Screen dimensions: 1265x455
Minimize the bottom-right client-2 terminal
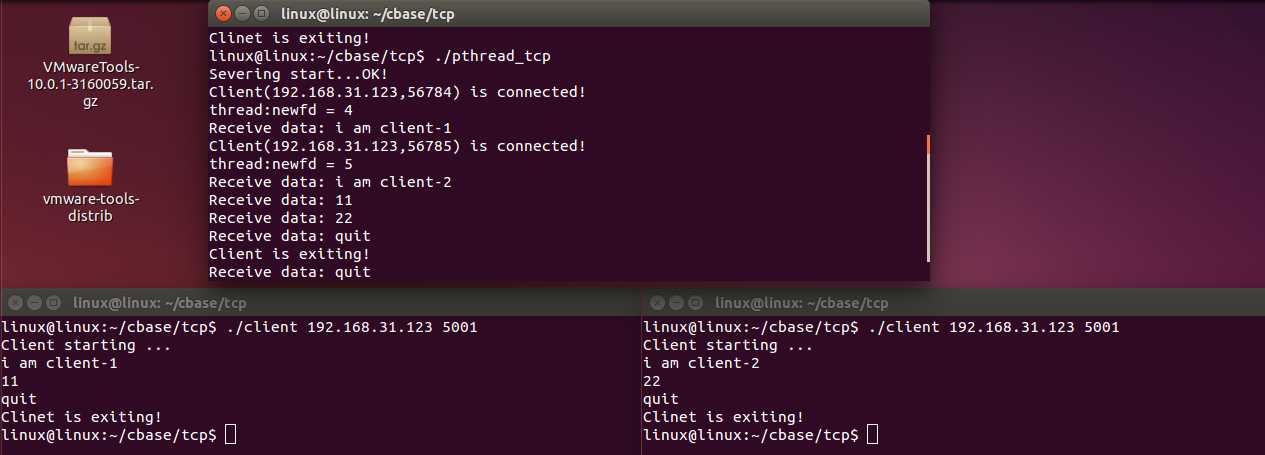pyautogui.click(x=675, y=302)
